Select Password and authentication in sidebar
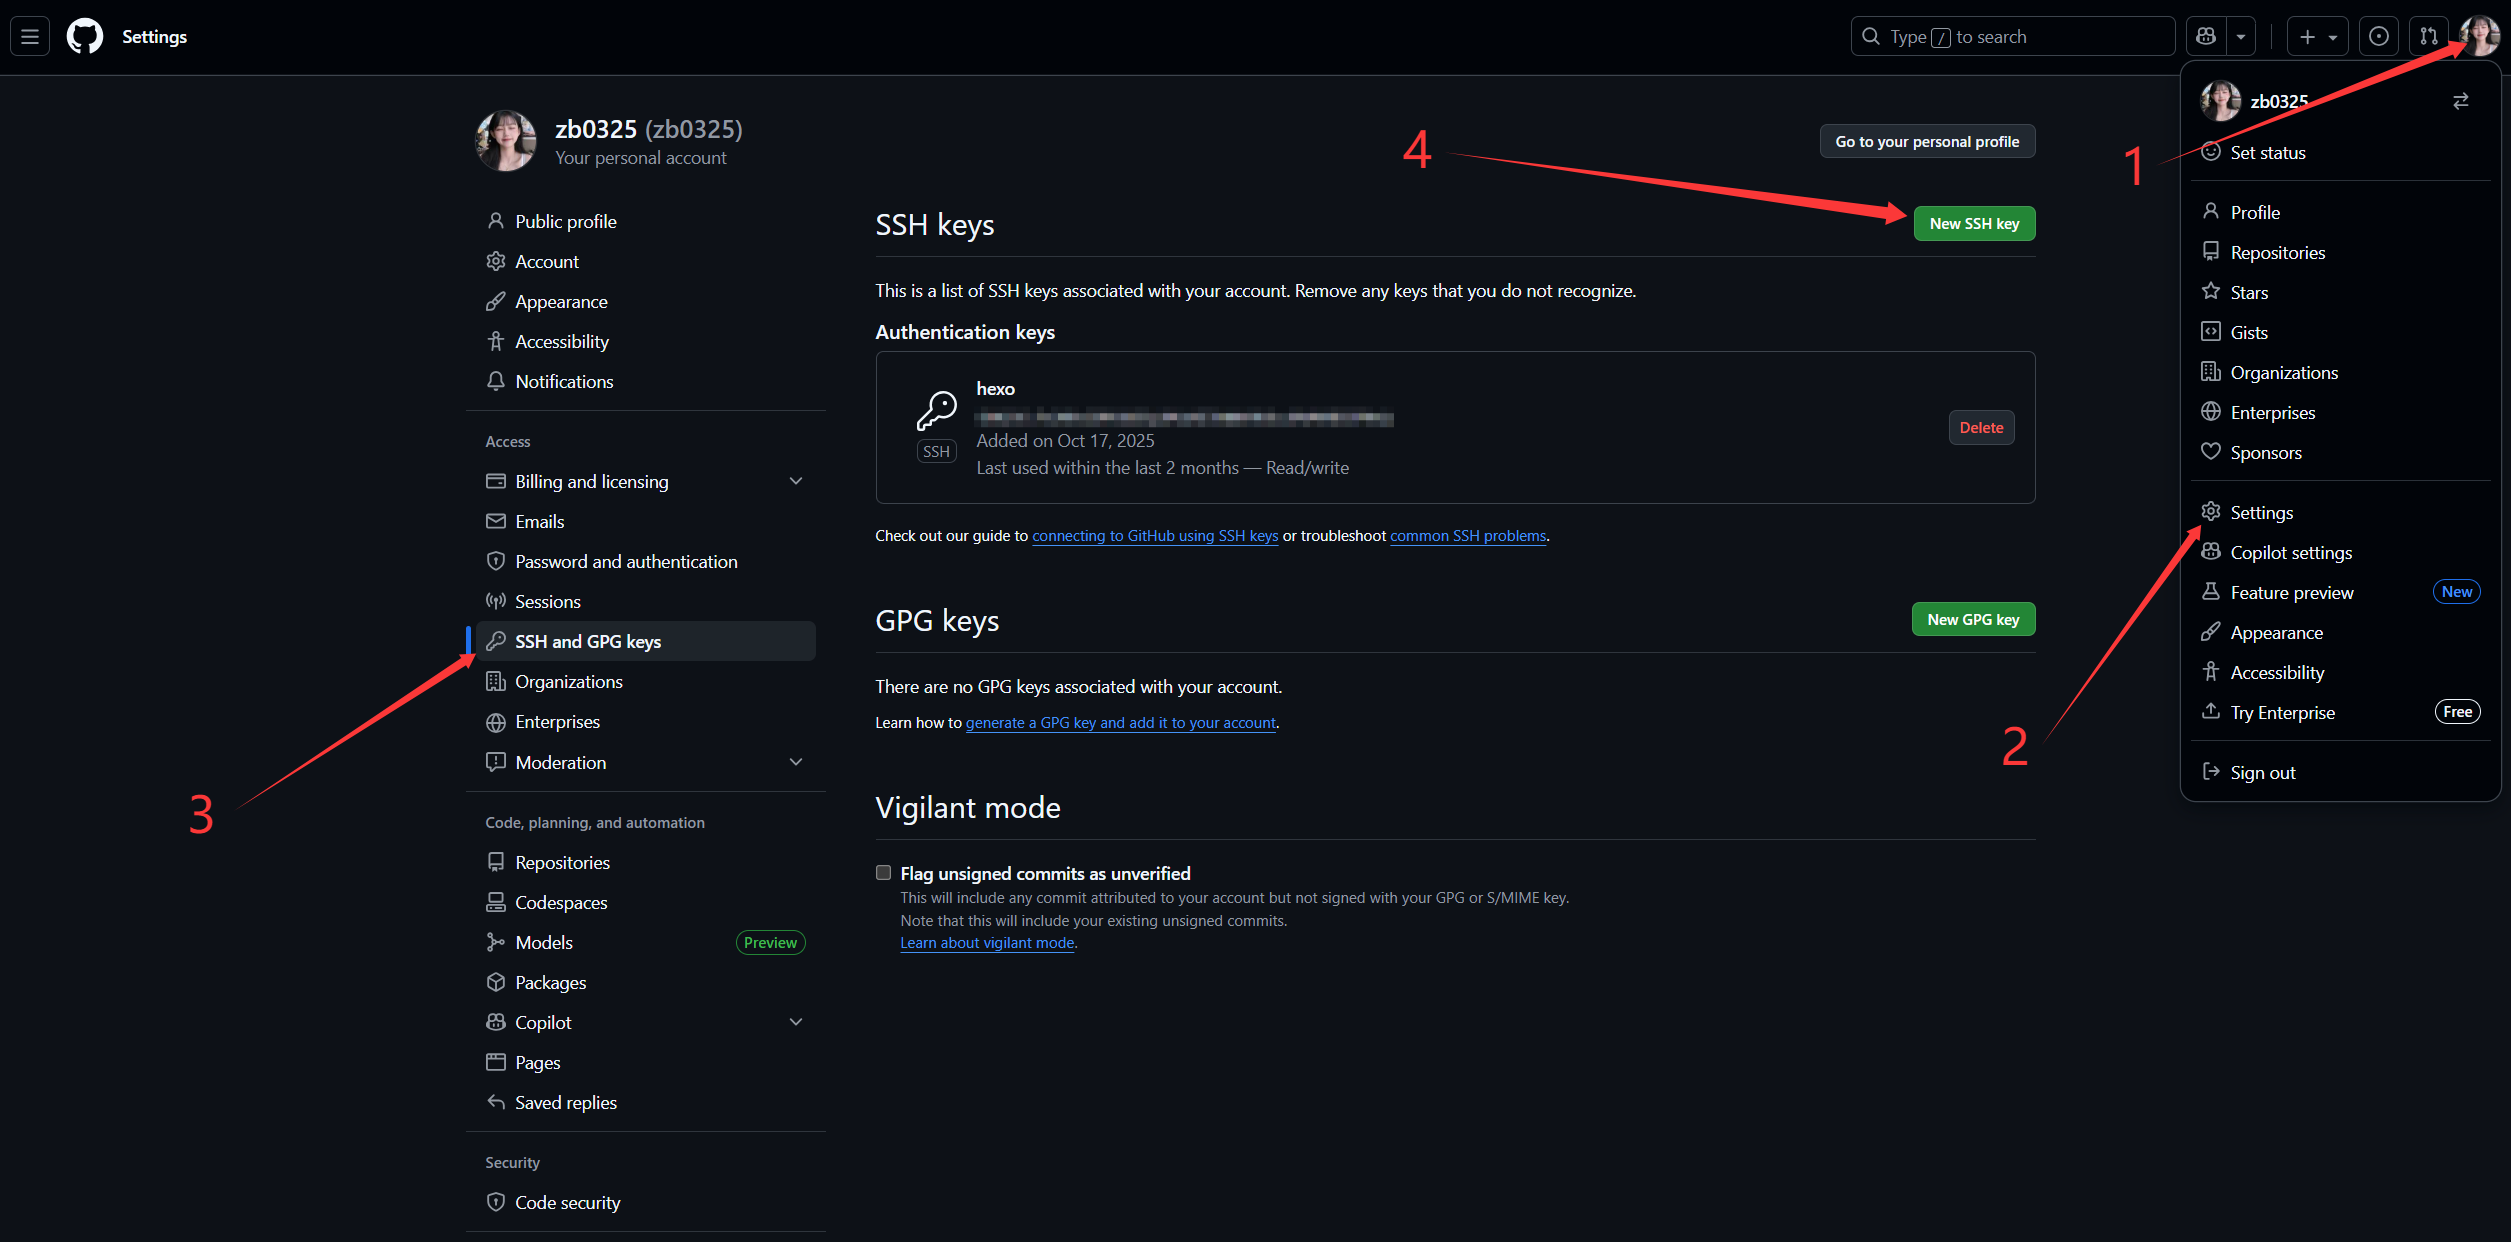The width and height of the screenshot is (2511, 1242). tap(626, 562)
